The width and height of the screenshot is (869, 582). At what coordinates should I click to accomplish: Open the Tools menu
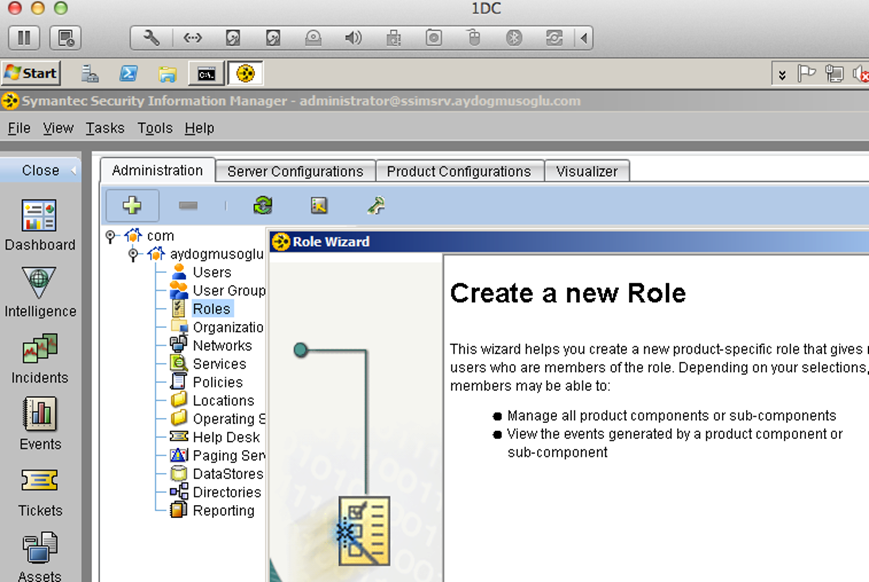point(155,128)
